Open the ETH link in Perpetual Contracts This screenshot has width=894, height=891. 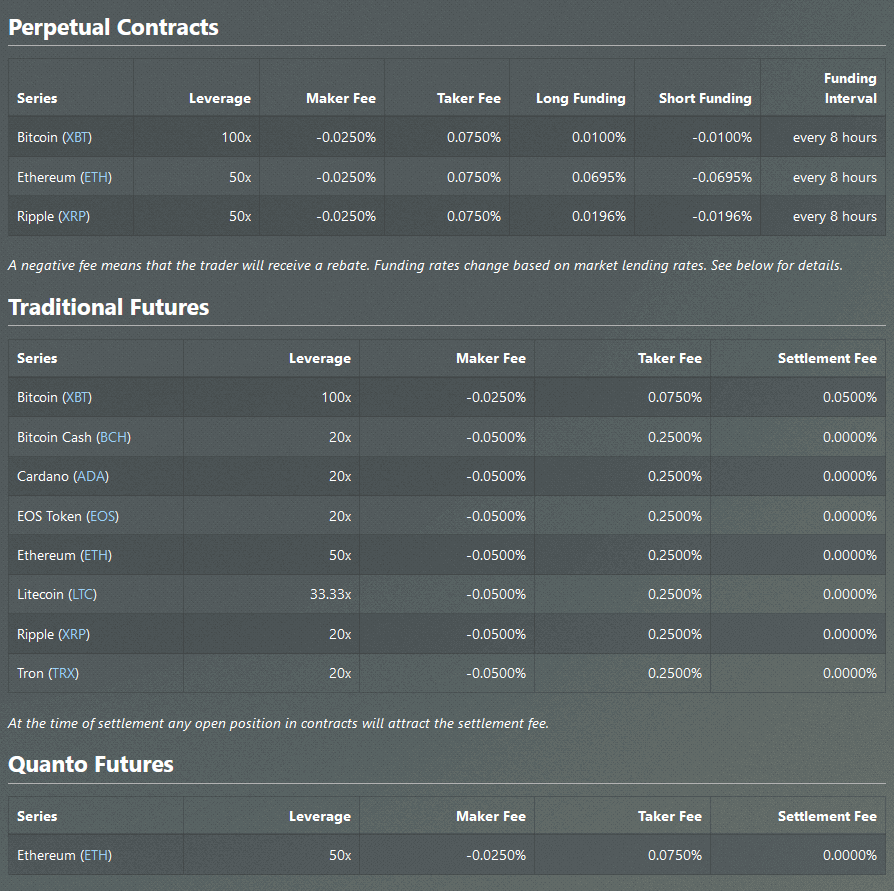coord(96,177)
